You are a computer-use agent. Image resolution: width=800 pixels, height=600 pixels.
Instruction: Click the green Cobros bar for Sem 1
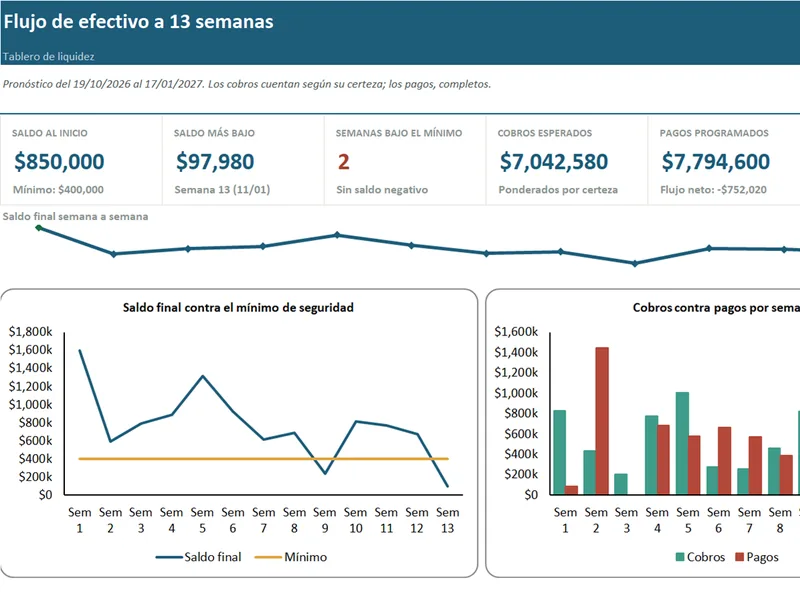tap(559, 452)
